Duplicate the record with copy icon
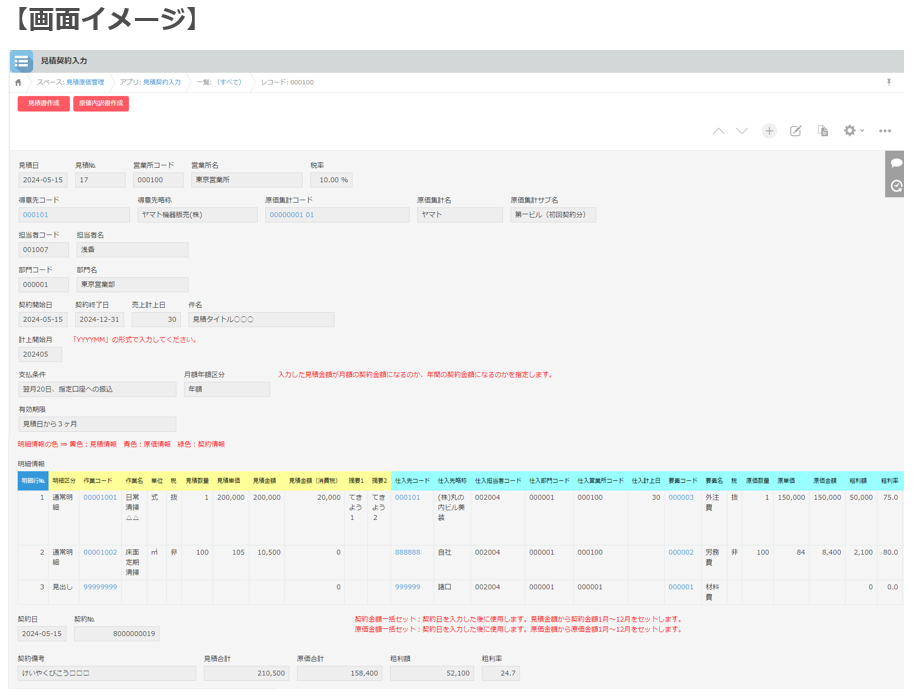 click(822, 131)
